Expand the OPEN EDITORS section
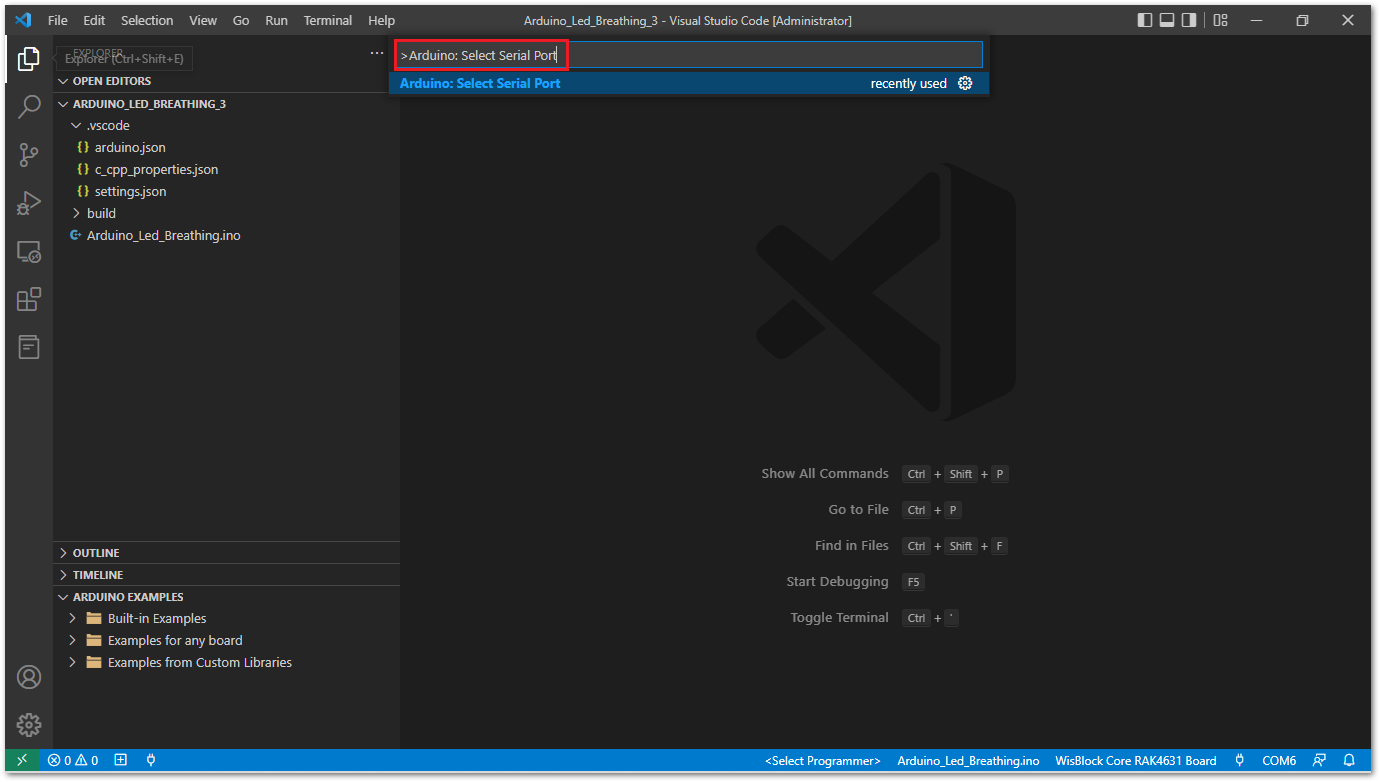The image size is (1380, 782). click(x=226, y=81)
